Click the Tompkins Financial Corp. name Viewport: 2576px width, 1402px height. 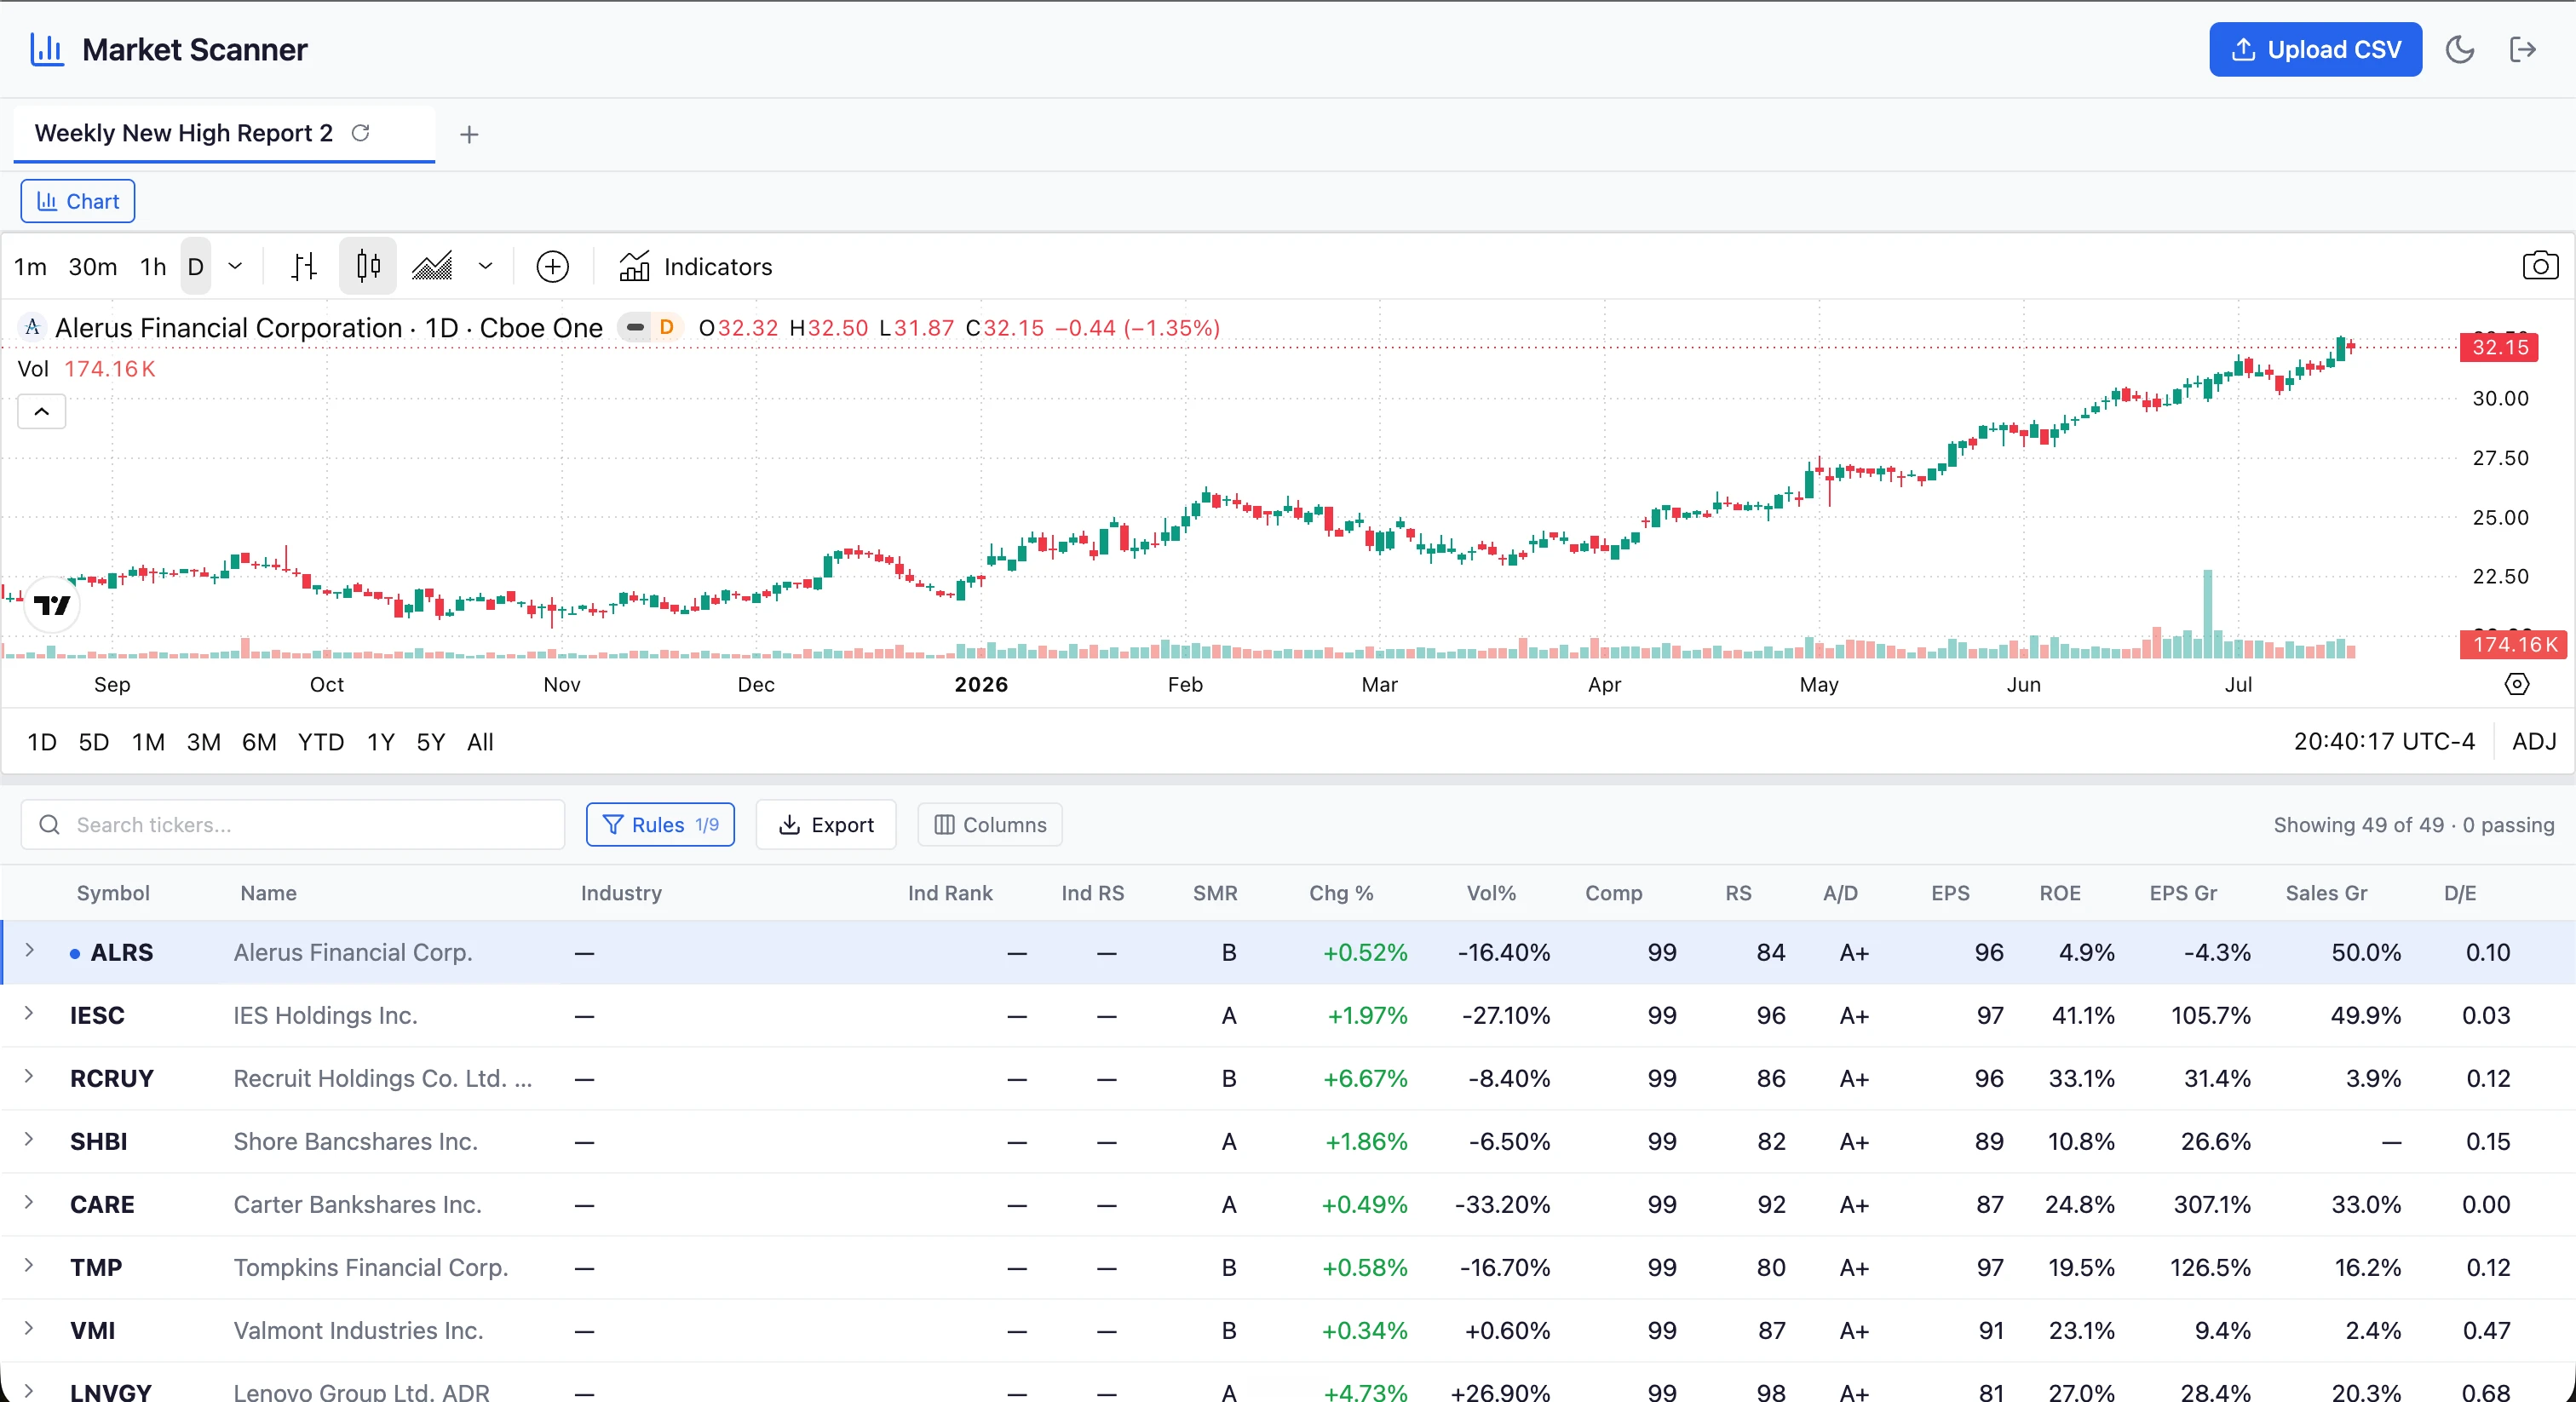(371, 1267)
